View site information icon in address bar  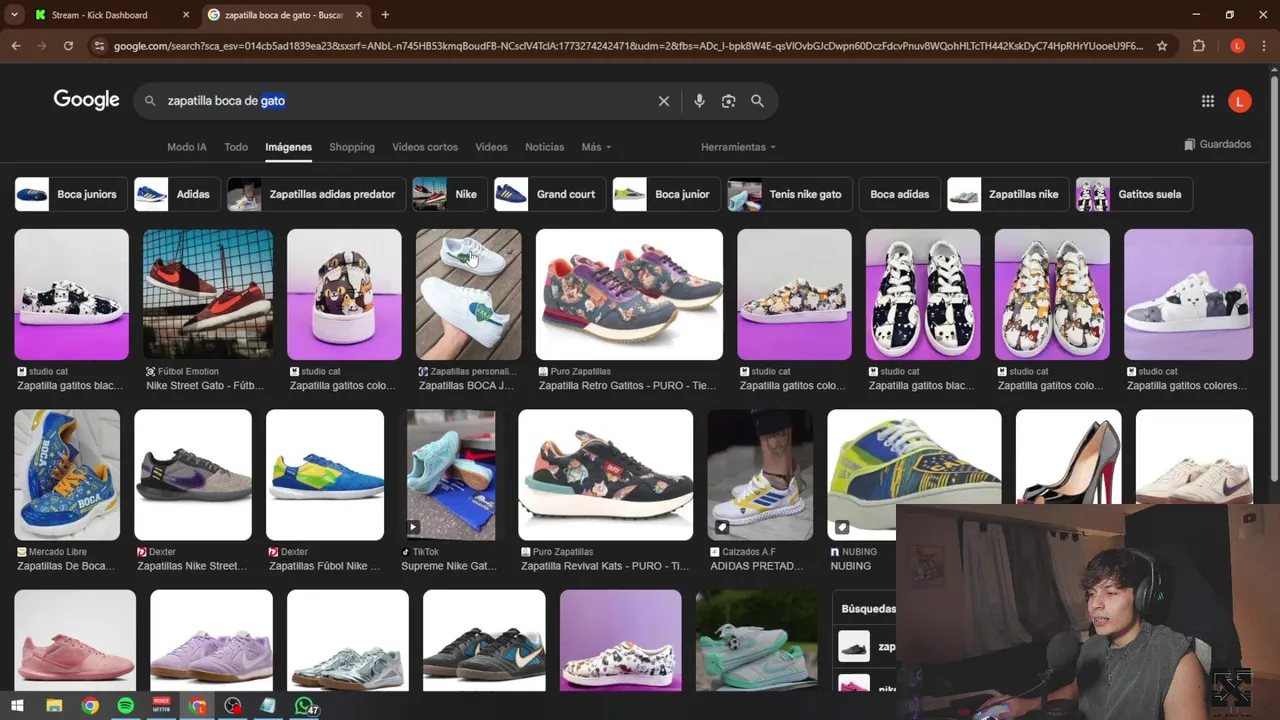point(98,46)
